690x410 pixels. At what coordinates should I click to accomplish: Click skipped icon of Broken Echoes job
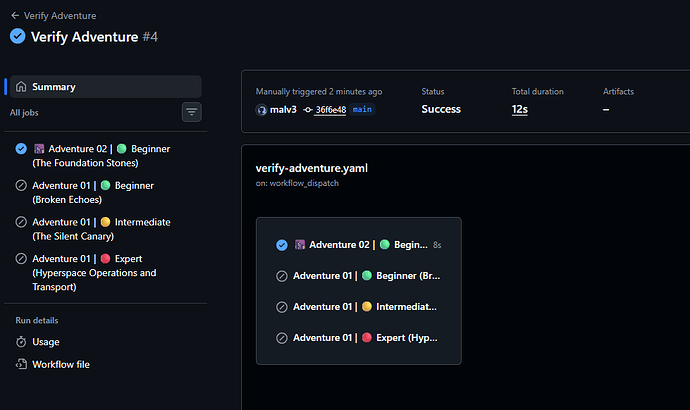click(x=21, y=186)
